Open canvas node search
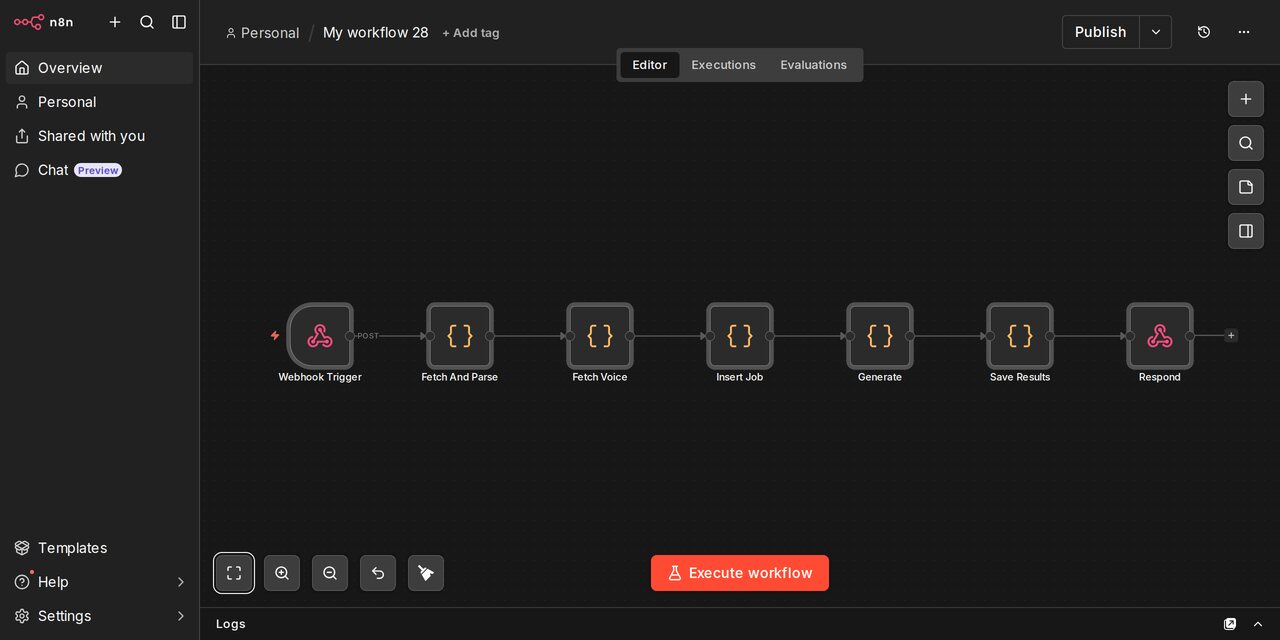This screenshot has width=1280, height=640. coord(1246,143)
